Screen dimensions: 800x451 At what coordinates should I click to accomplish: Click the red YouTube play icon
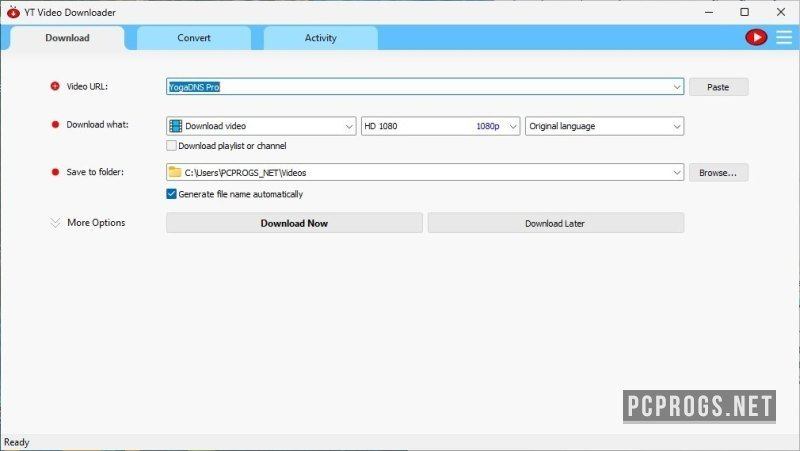point(756,37)
